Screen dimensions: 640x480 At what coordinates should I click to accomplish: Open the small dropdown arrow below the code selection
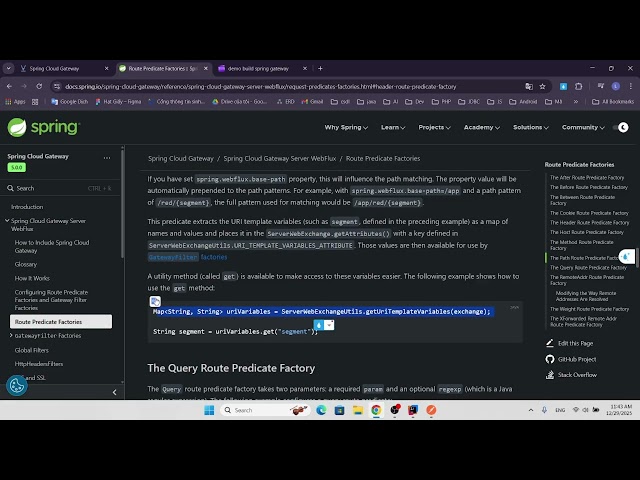329,325
